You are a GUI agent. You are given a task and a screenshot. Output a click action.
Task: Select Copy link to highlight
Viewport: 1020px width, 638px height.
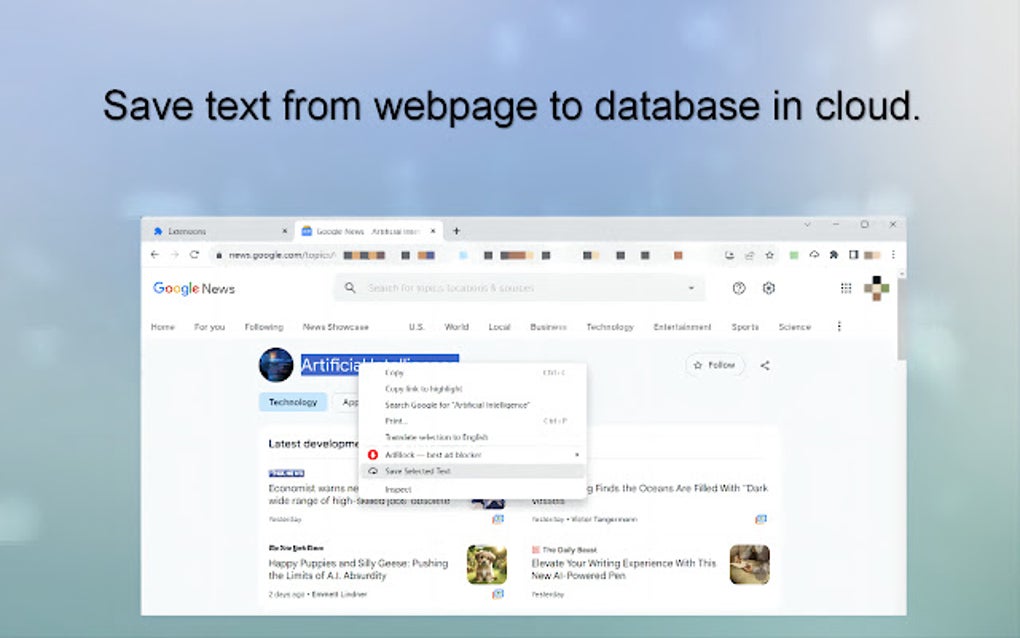click(473, 389)
